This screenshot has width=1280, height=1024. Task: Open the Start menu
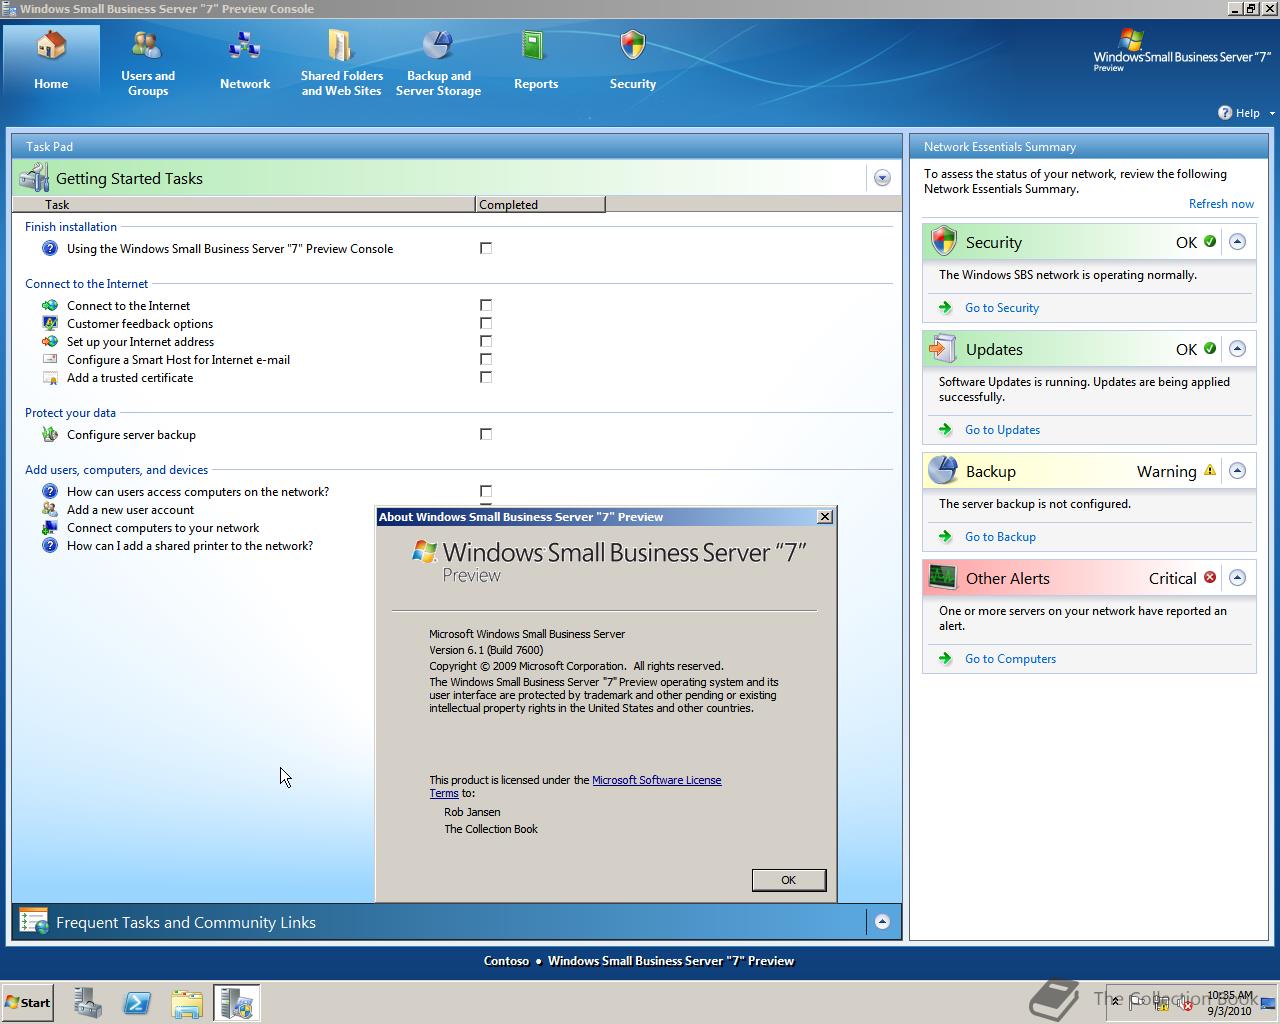(x=28, y=1003)
